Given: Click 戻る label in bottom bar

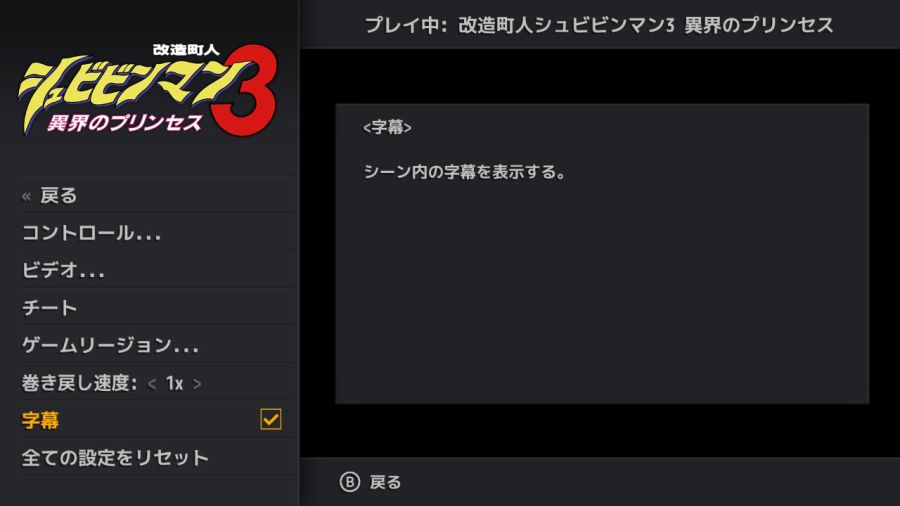Looking at the screenshot, I should click(x=385, y=482).
